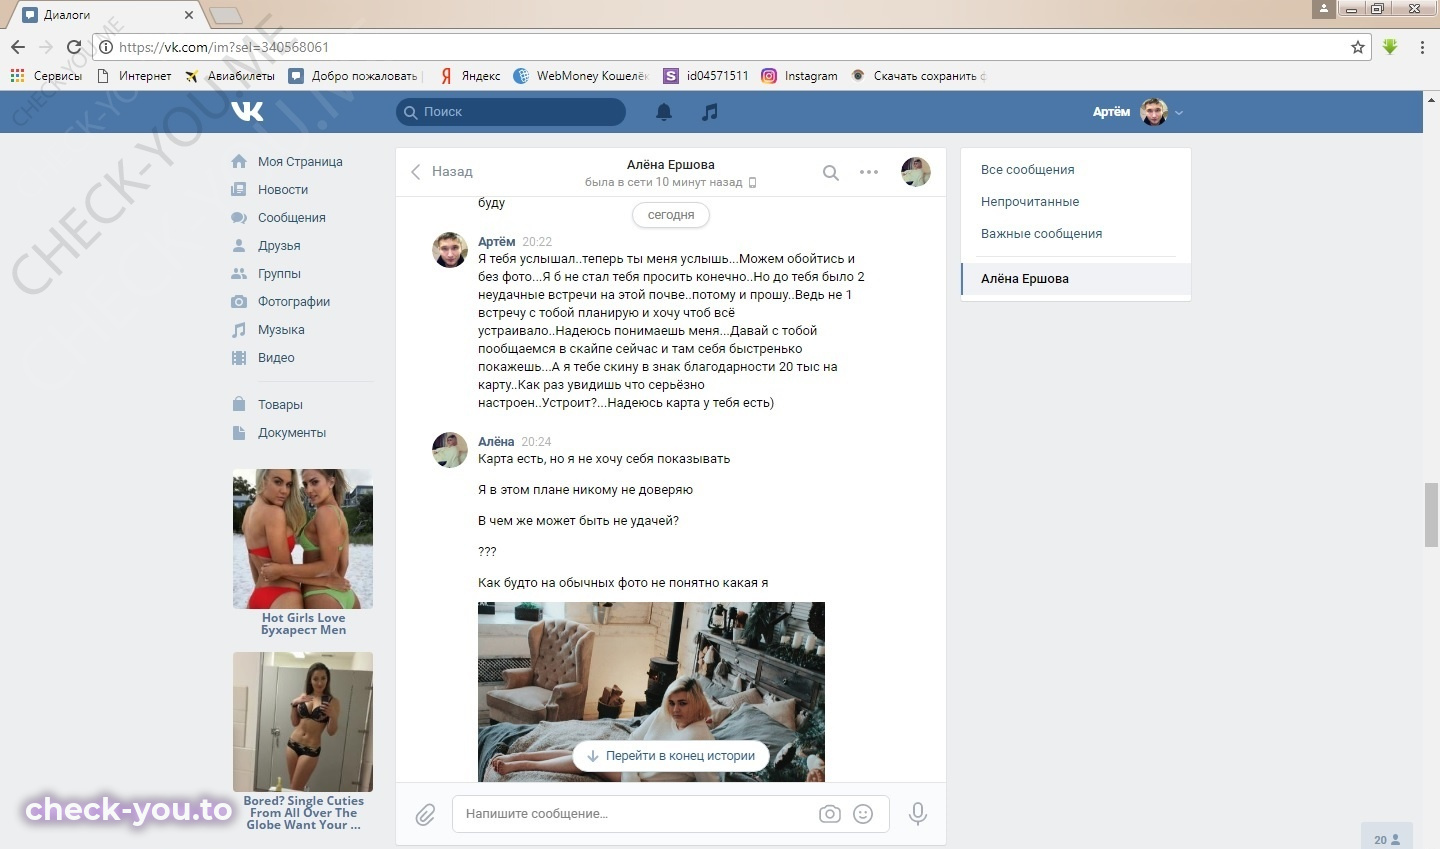This screenshot has height=849, width=1440.
Task: Click the search magnifier in dialog header
Action: [831, 172]
